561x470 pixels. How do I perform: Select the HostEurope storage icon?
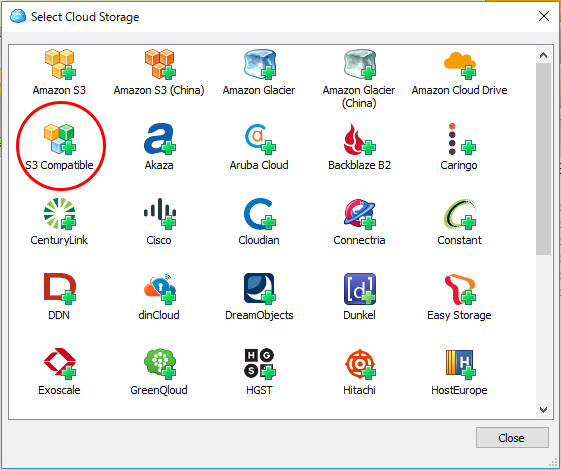click(460, 364)
